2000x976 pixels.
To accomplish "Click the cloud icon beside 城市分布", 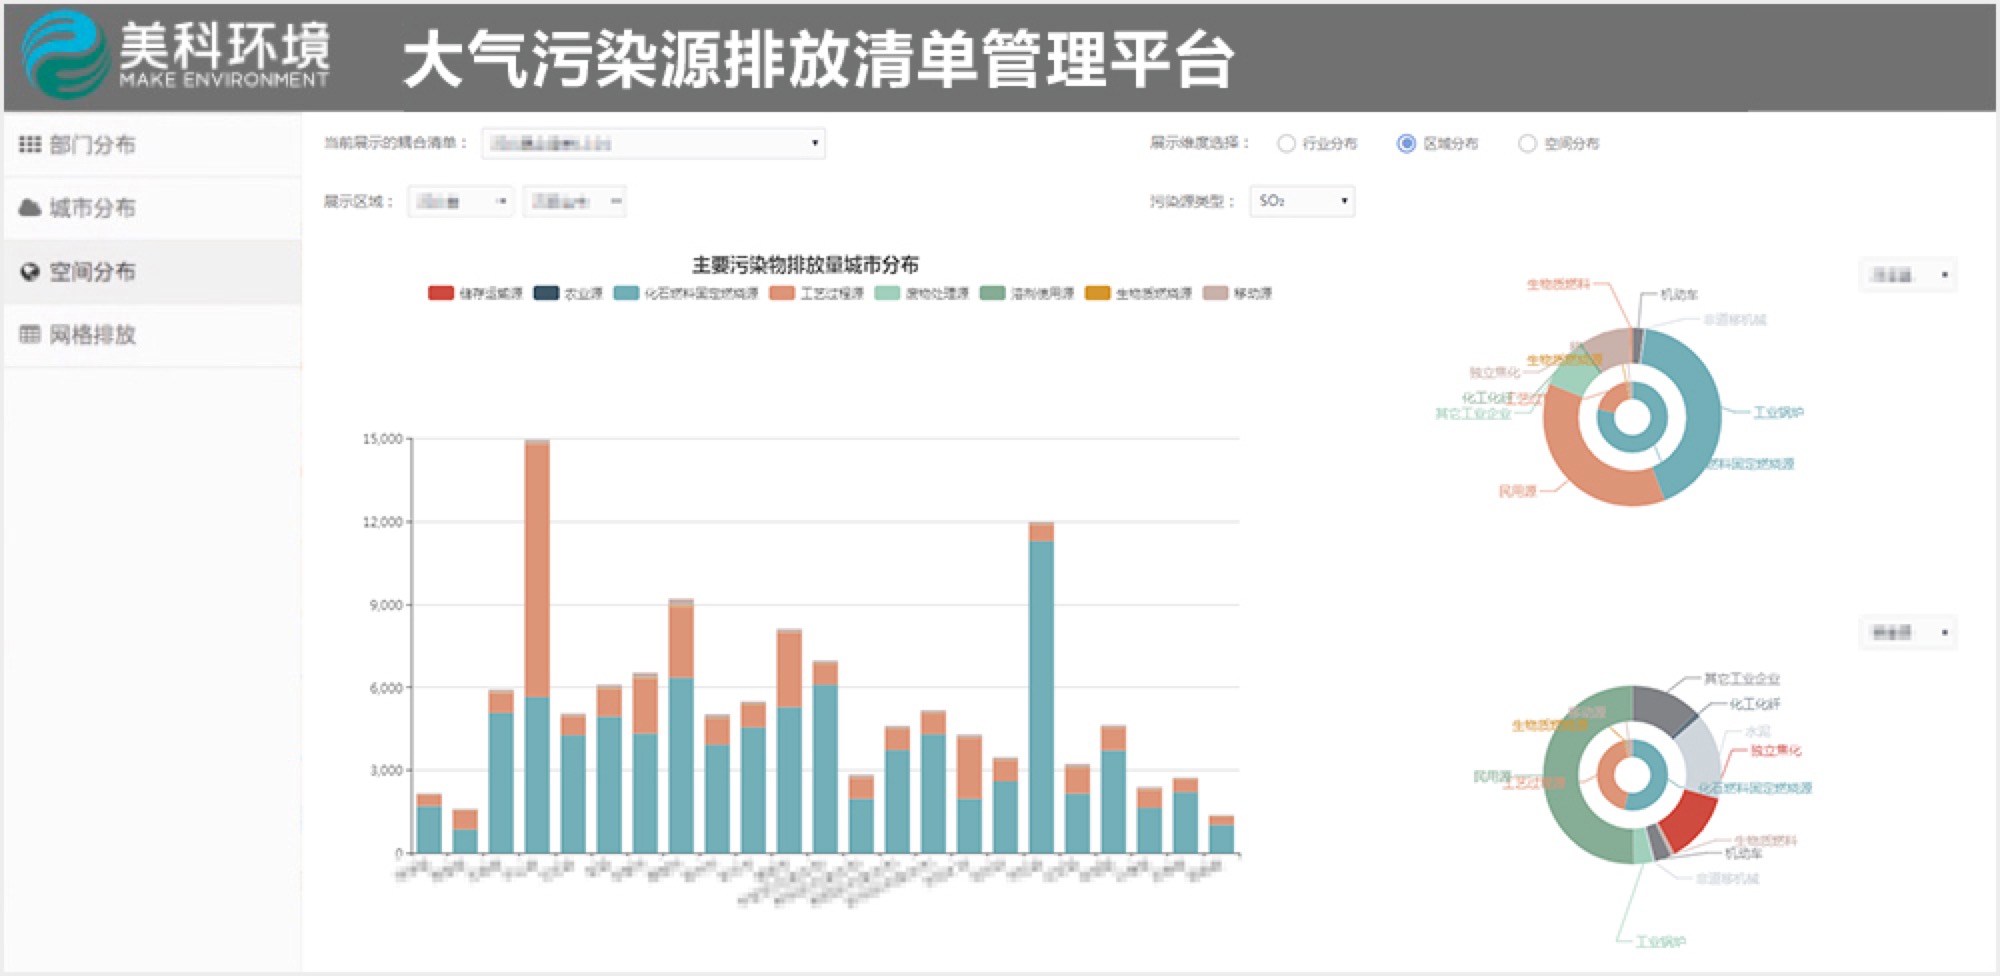I will coord(29,208).
